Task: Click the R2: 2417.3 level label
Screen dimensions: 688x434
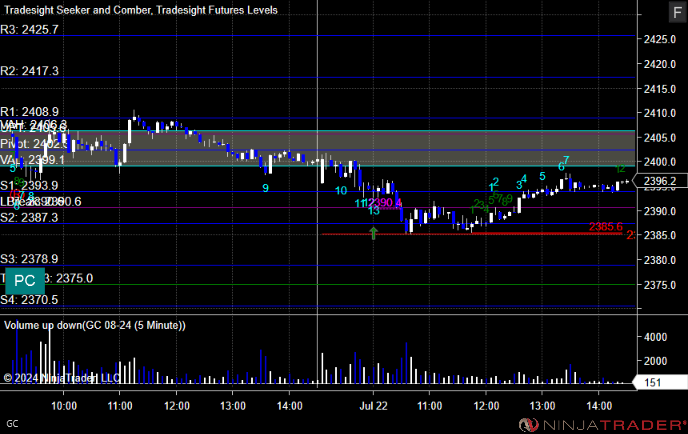Action: [x=29, y=71]
